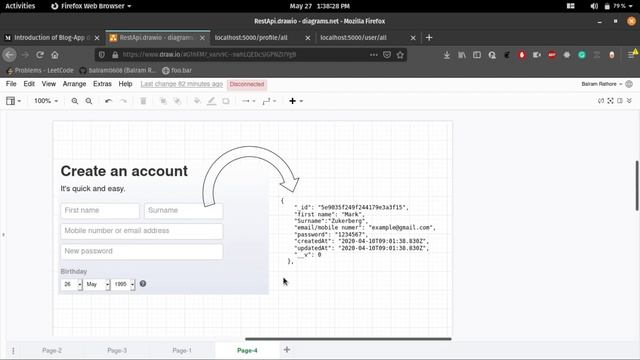Open the 100% zoom dropdown
This screenshot has width=640, height=360.
[x=46, y=101]
